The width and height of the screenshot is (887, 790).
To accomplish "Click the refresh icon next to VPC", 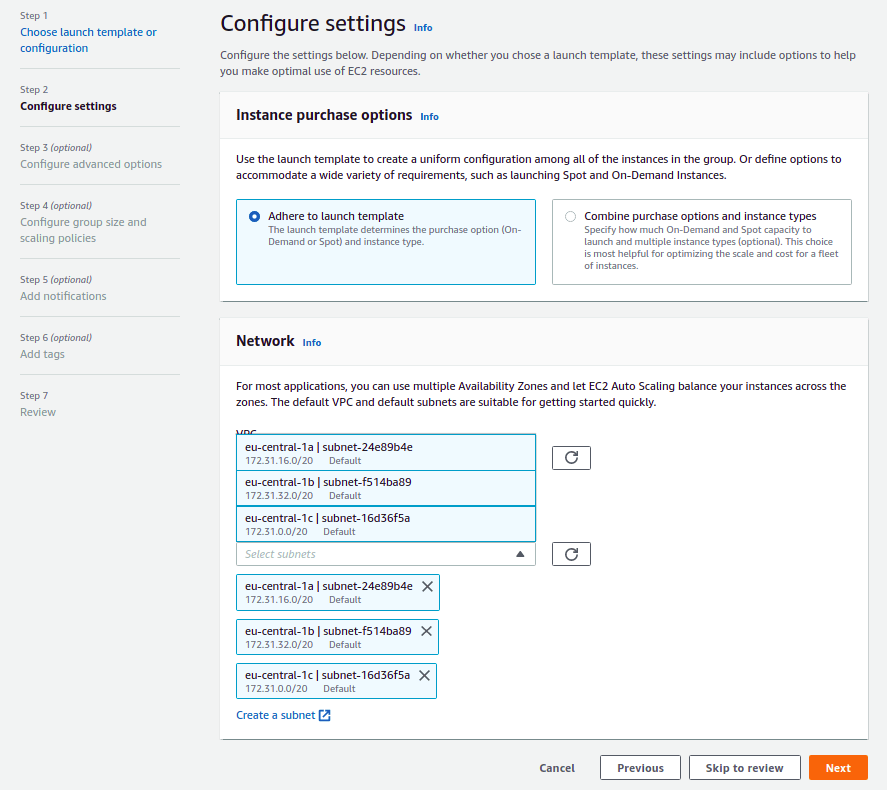I will [x=571, y=458].
